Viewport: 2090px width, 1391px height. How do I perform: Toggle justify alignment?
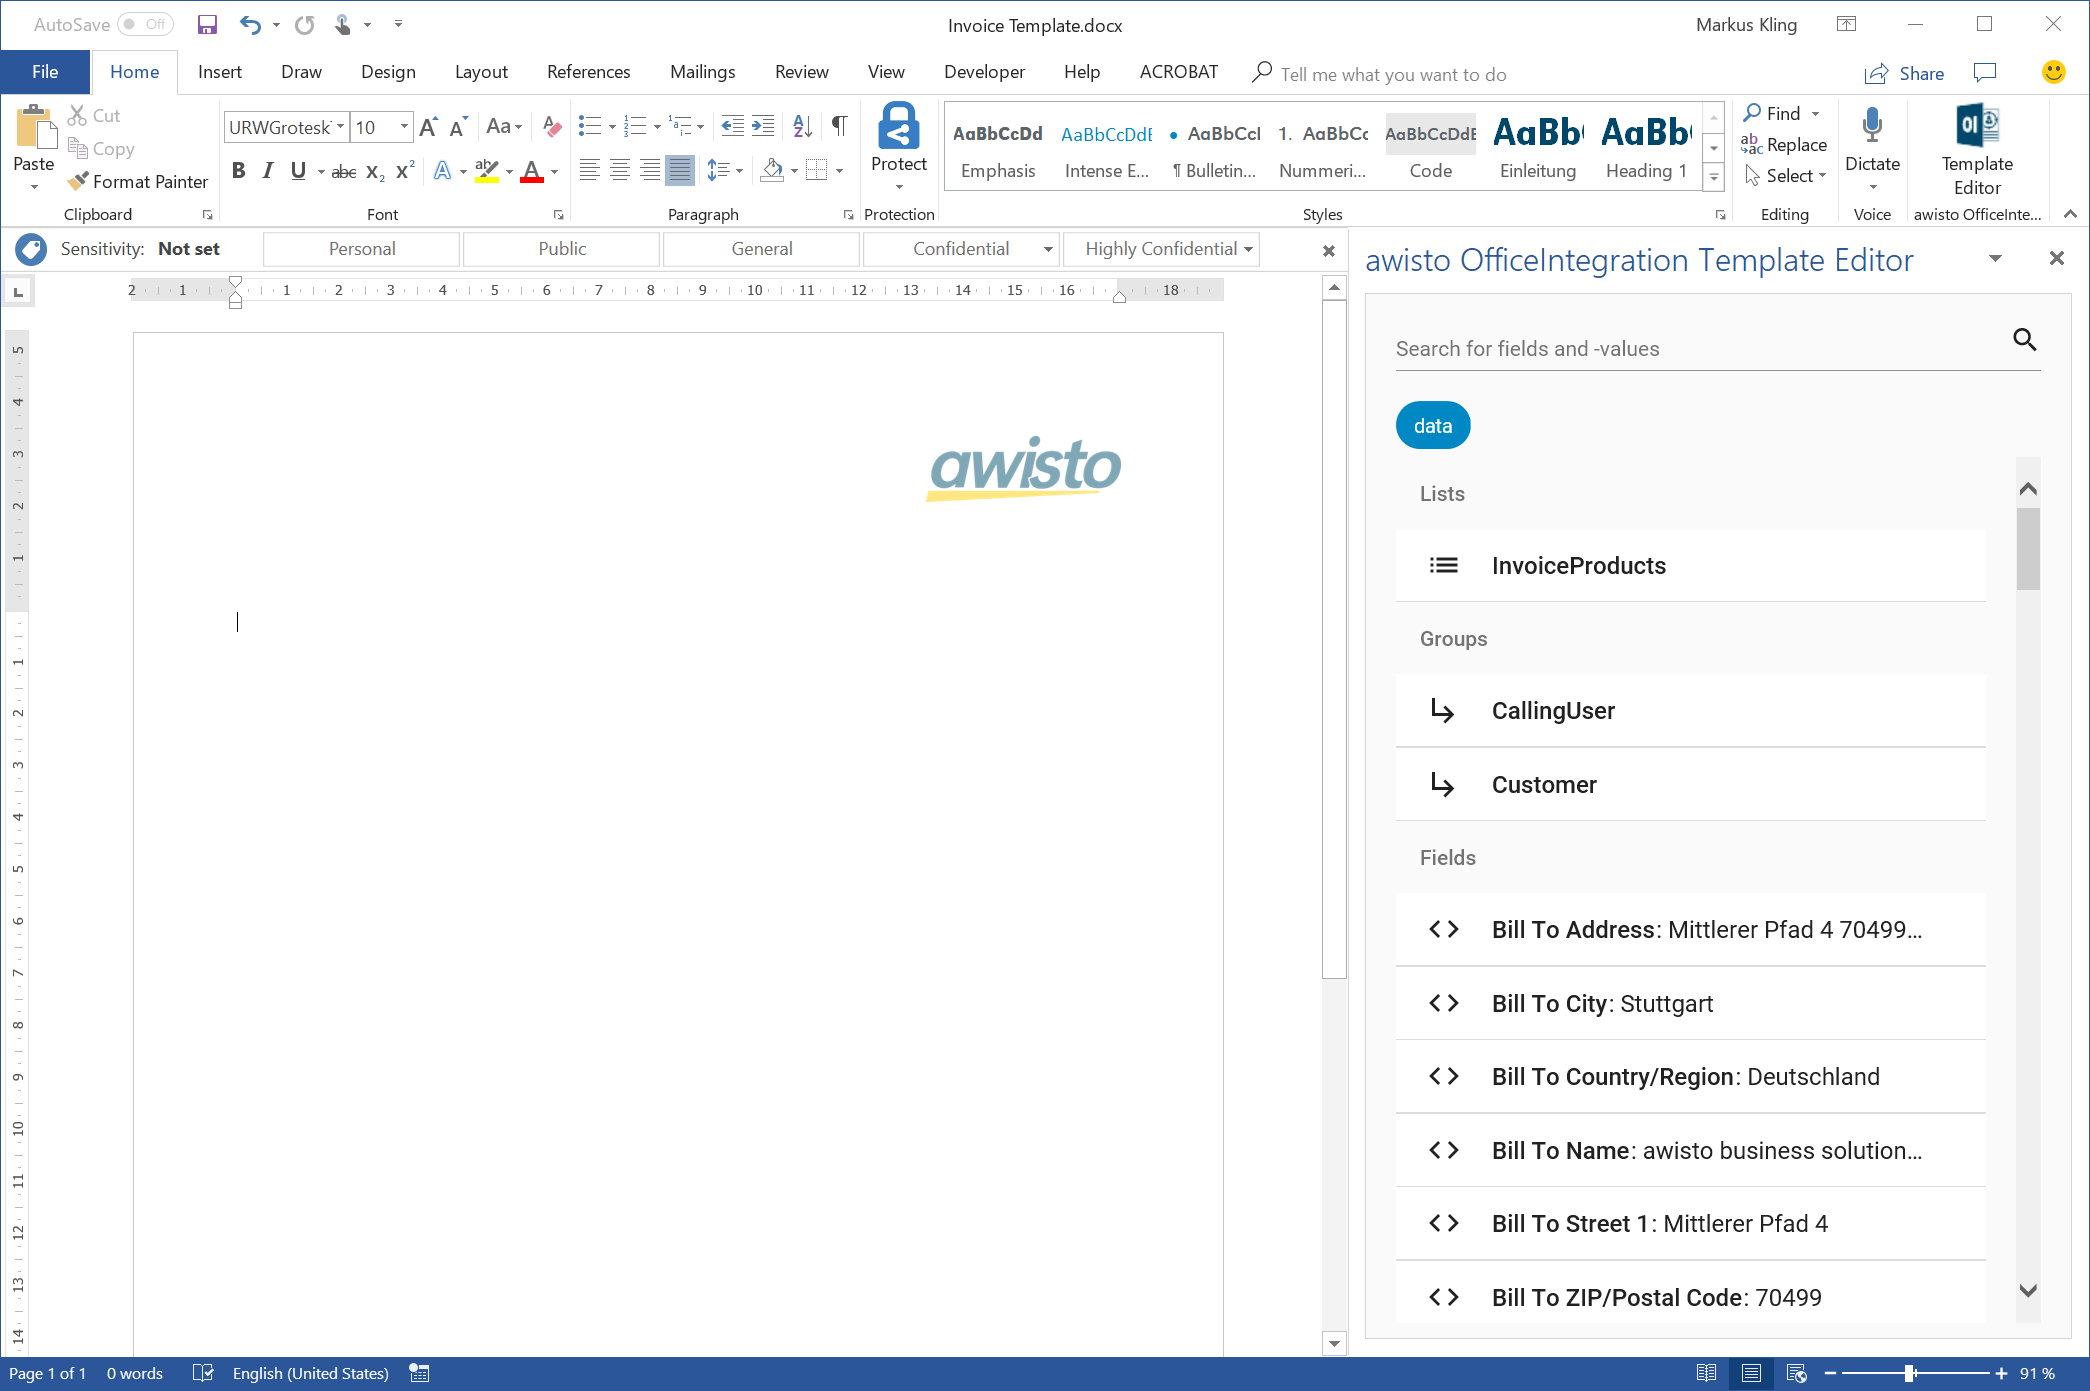click(680, 172)
